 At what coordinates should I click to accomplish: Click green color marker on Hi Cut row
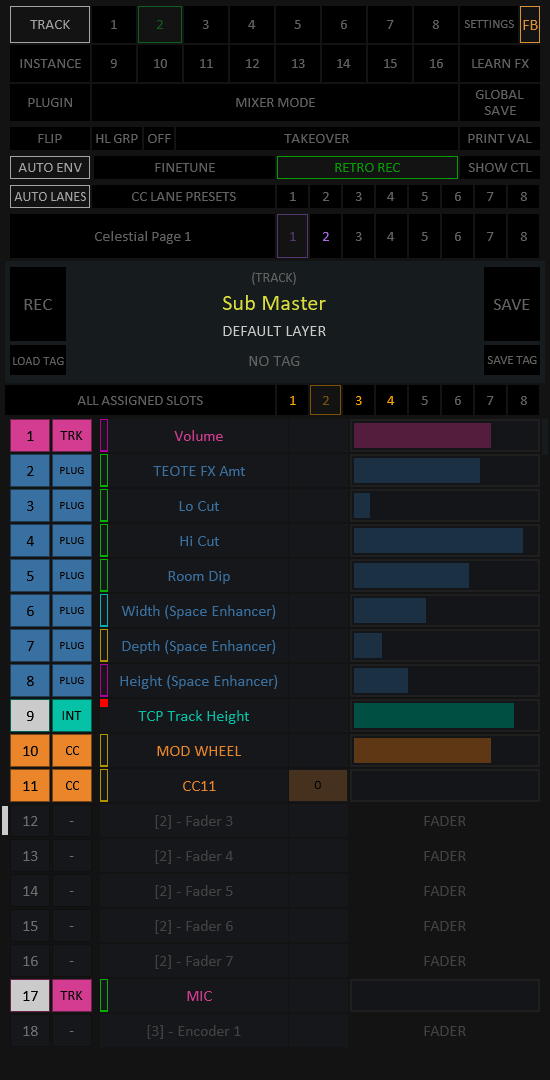click(104, 541)
